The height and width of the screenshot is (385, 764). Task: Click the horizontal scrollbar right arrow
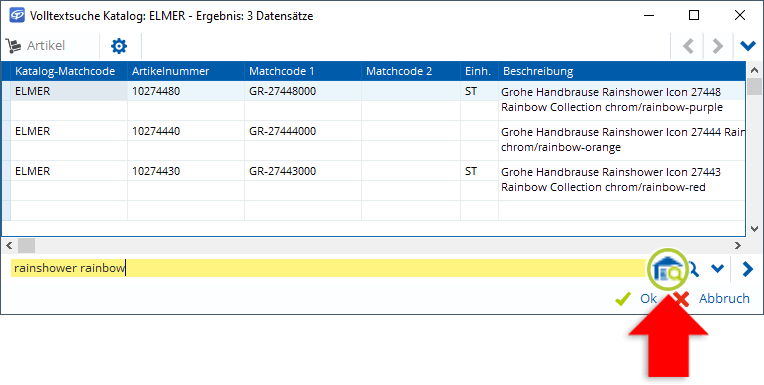click(x=738, y=246)
